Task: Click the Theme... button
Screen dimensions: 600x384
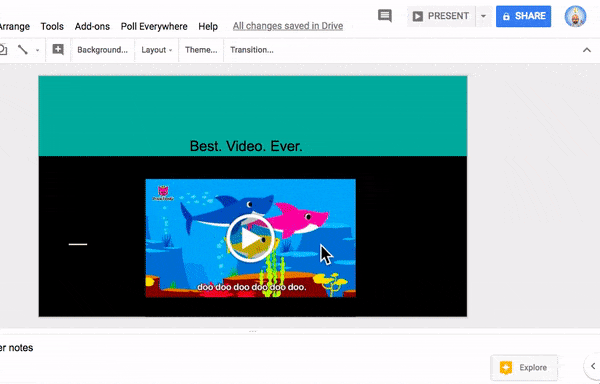Action: [201, 50]
